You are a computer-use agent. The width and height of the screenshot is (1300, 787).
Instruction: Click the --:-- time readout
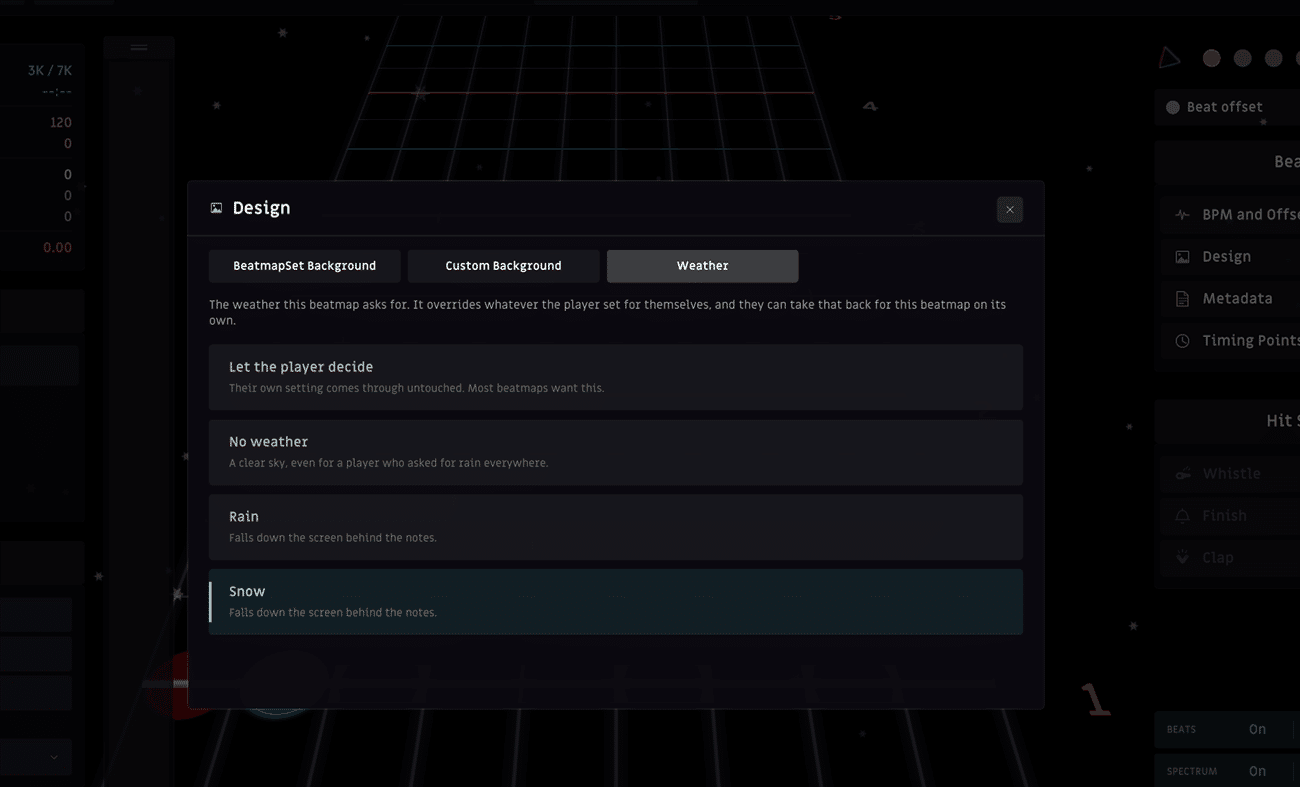click(57, 92)
